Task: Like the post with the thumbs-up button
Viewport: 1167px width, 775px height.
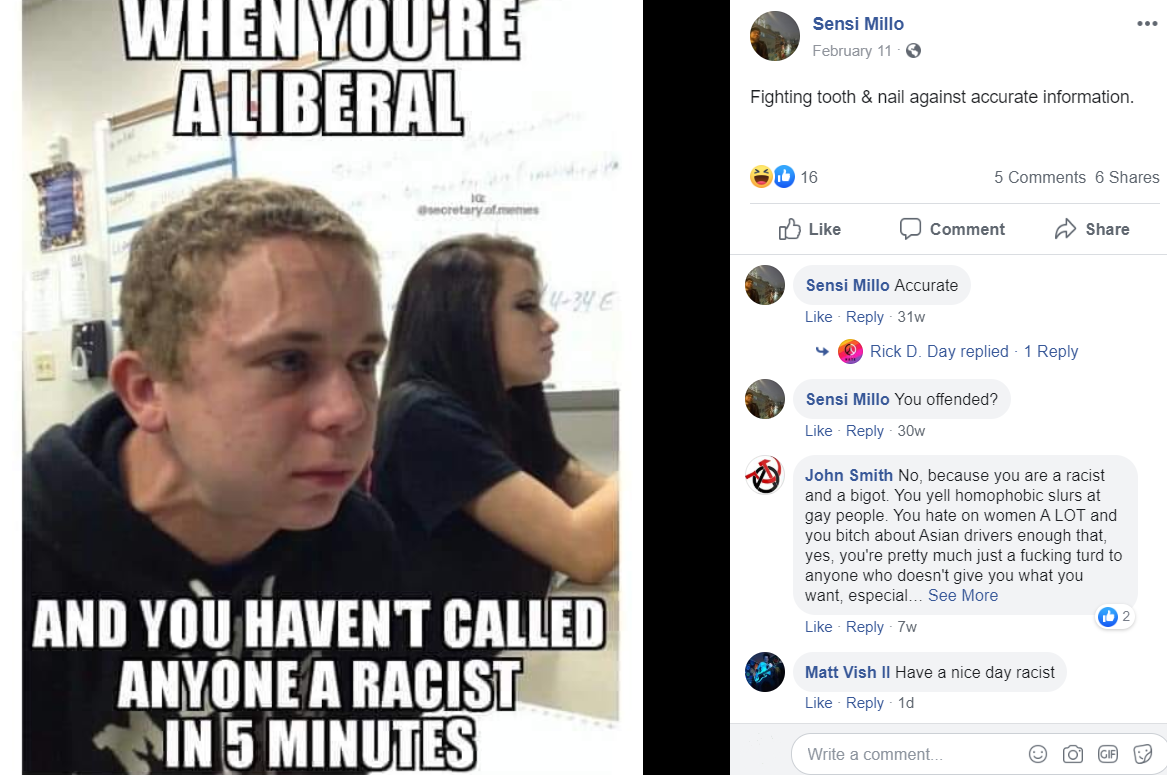Action: tap(810, 229)
